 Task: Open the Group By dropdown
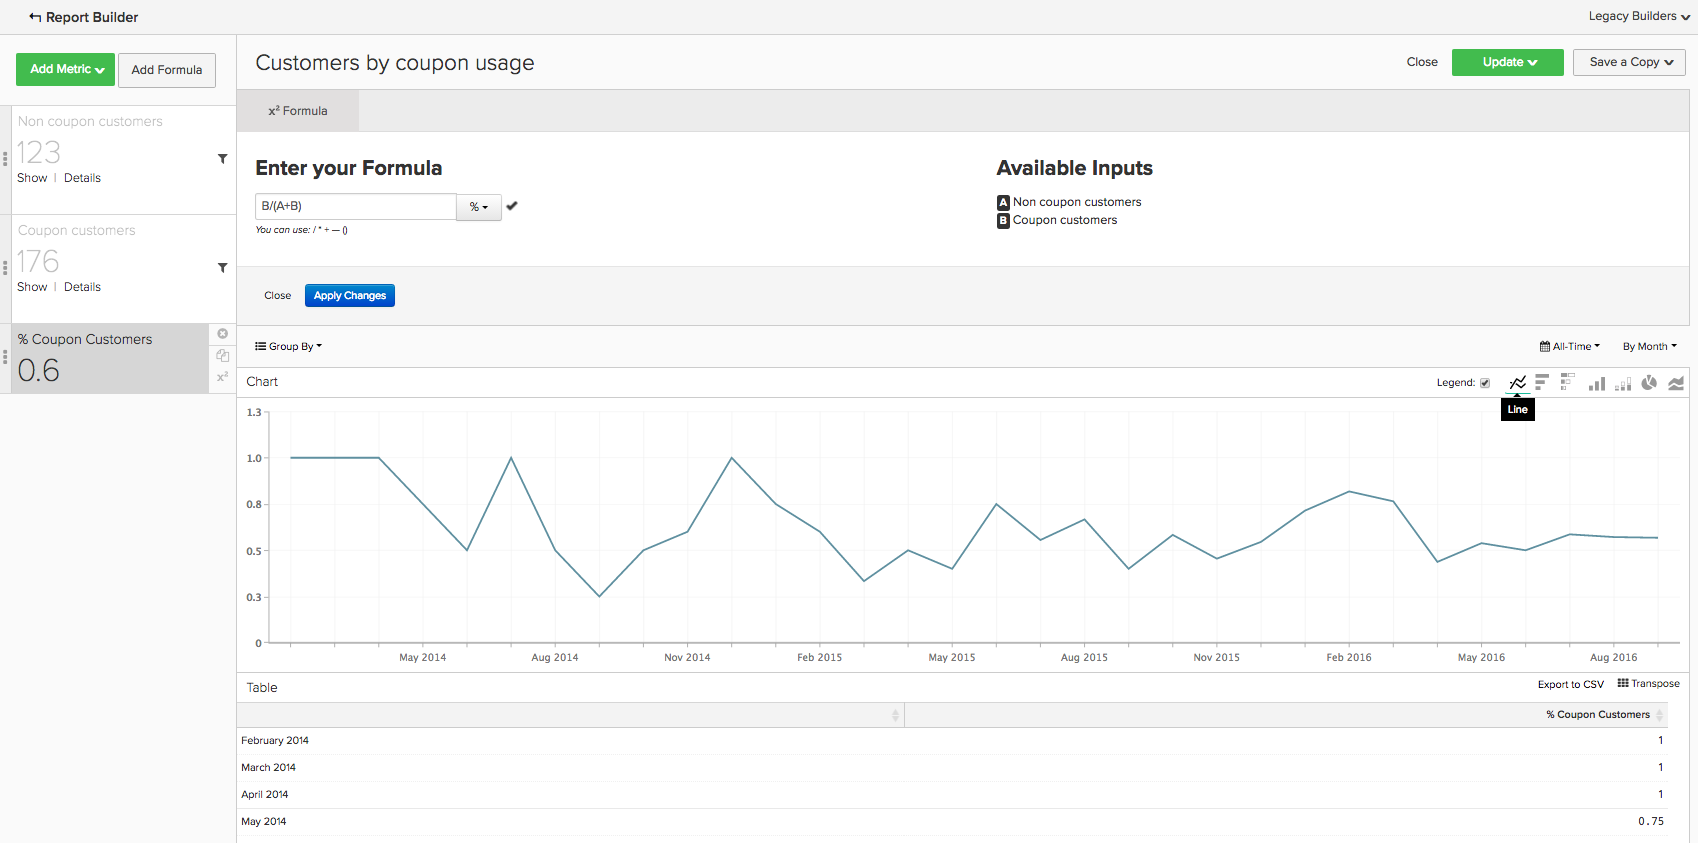pos(288,347)
